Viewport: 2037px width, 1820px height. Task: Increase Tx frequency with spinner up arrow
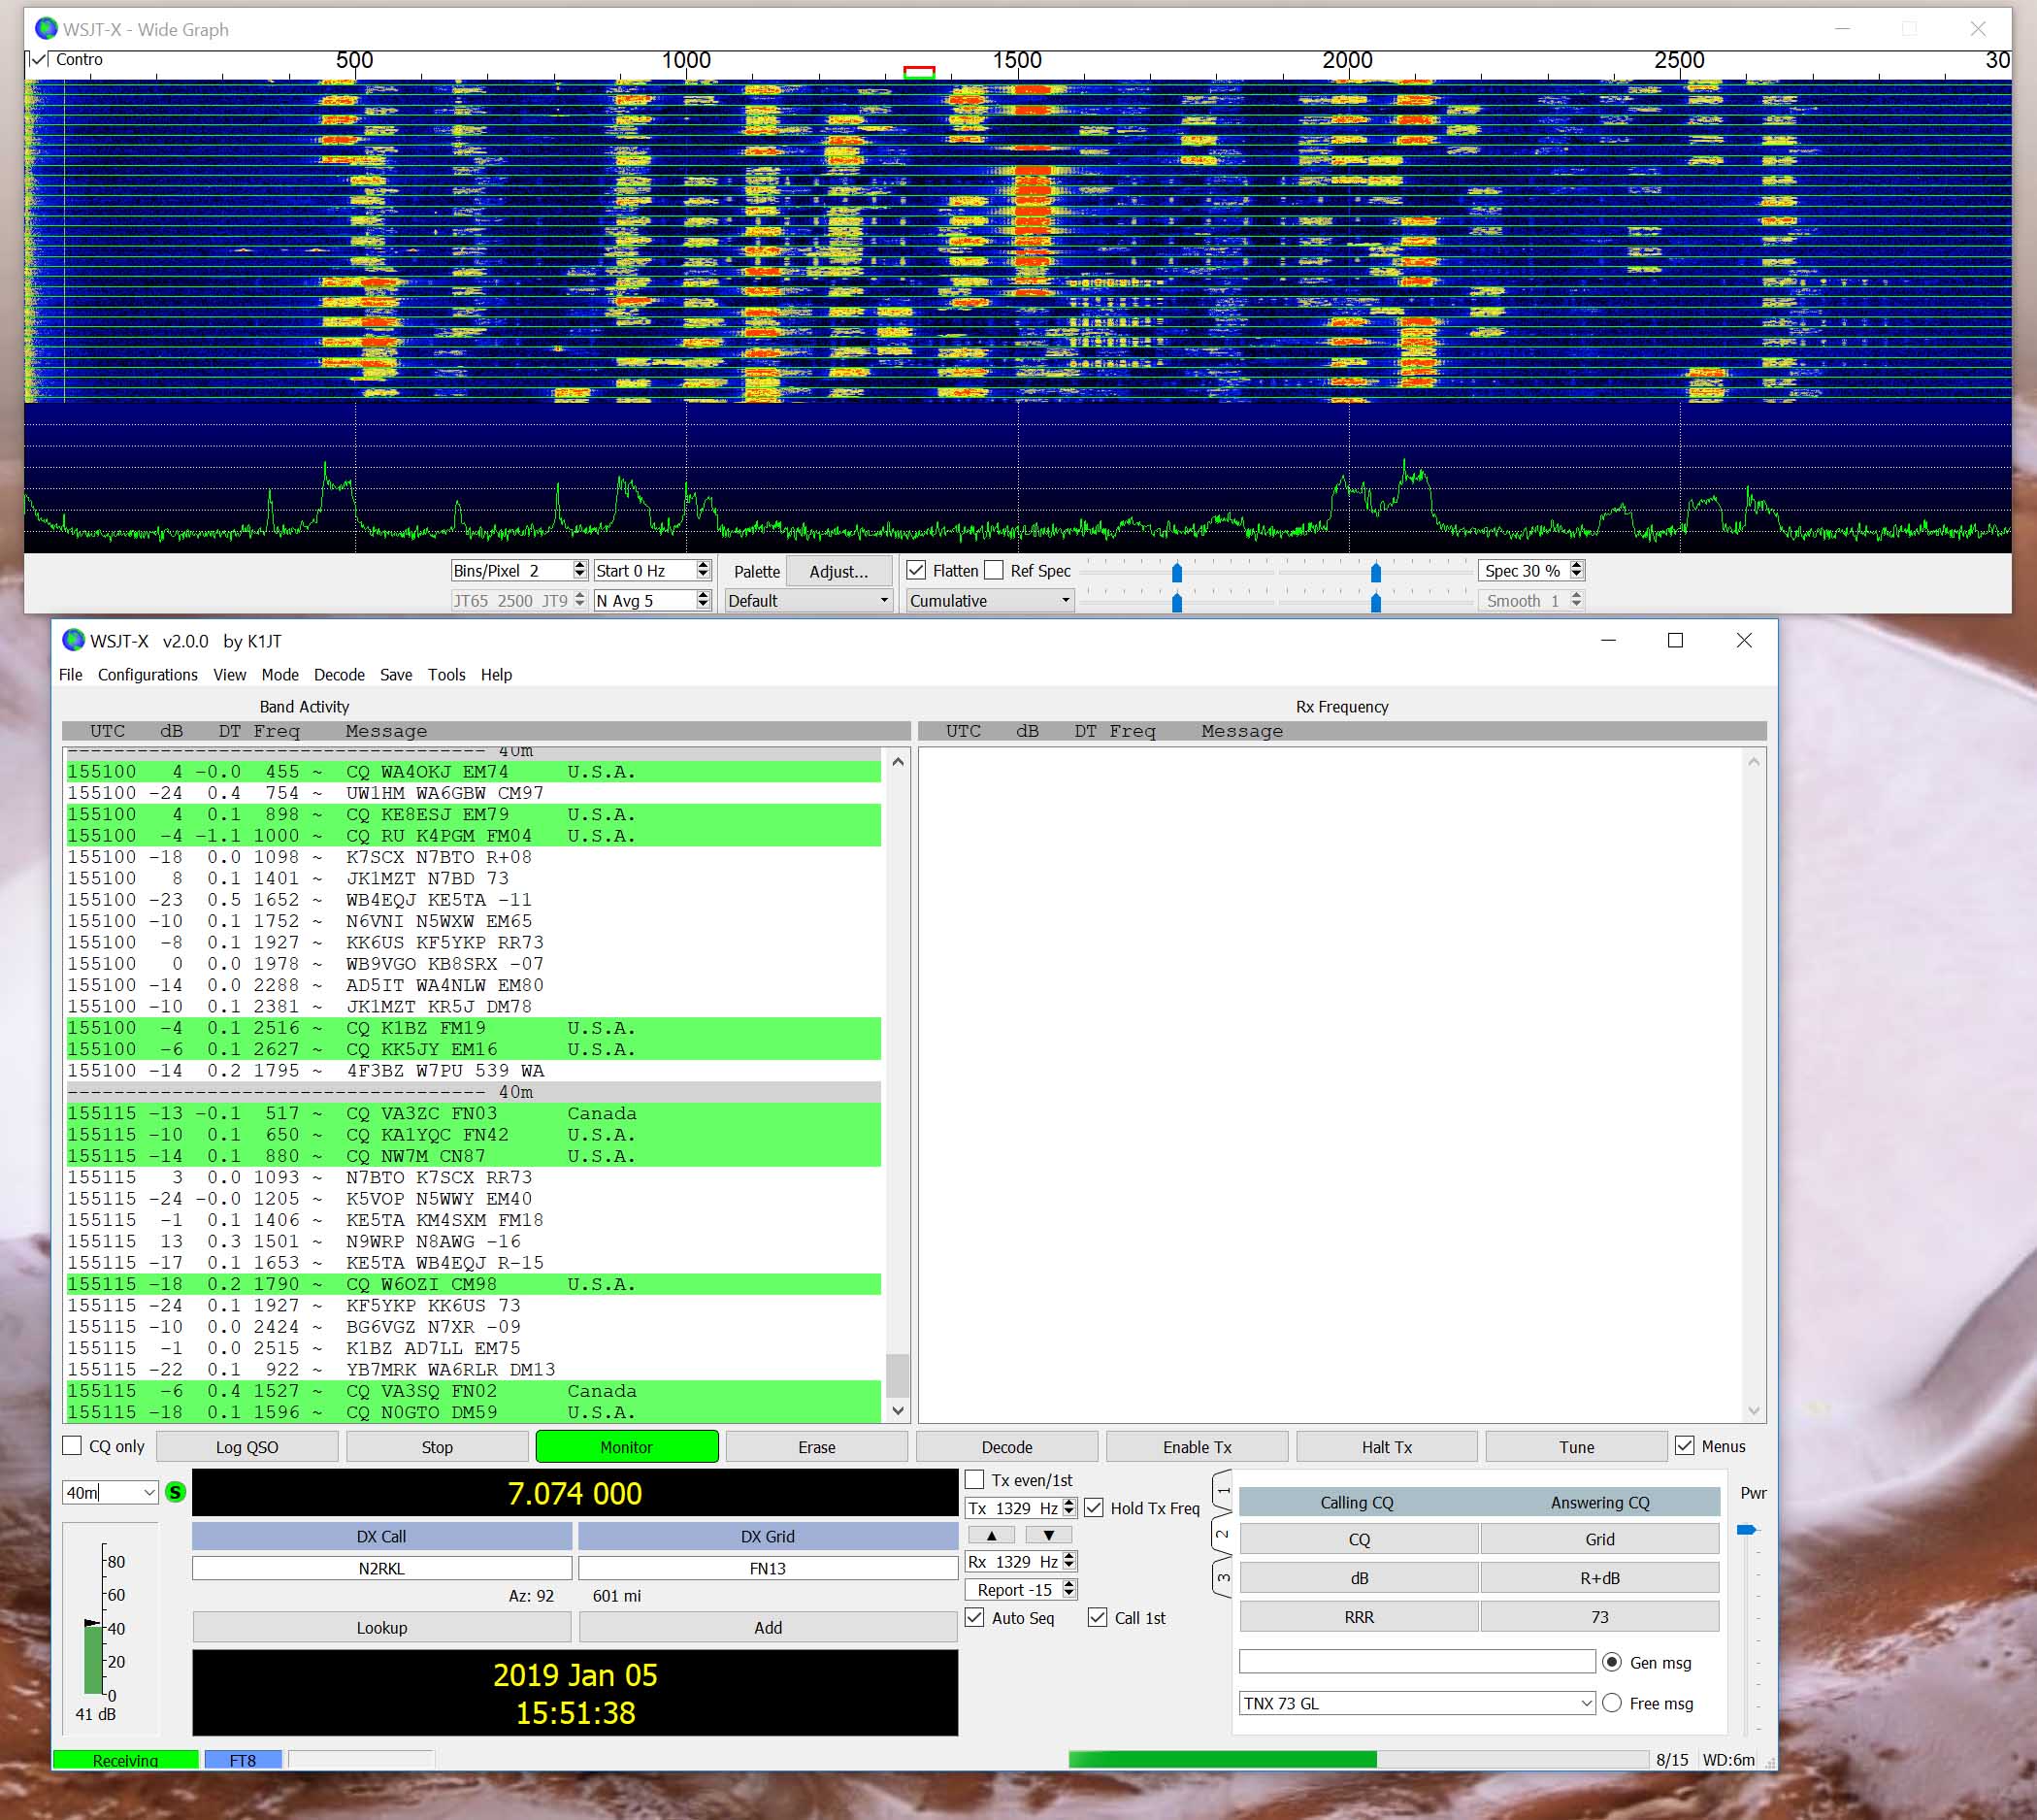coord(1069,1503)
